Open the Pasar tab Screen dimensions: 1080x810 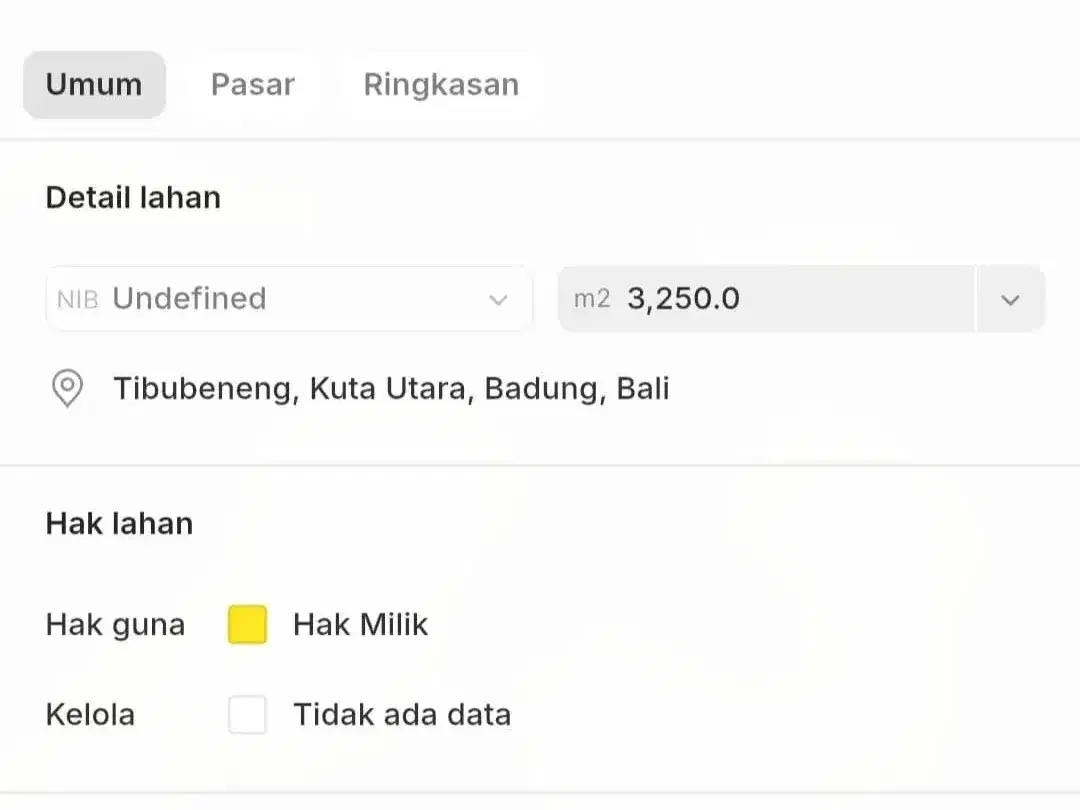point(253,85)
